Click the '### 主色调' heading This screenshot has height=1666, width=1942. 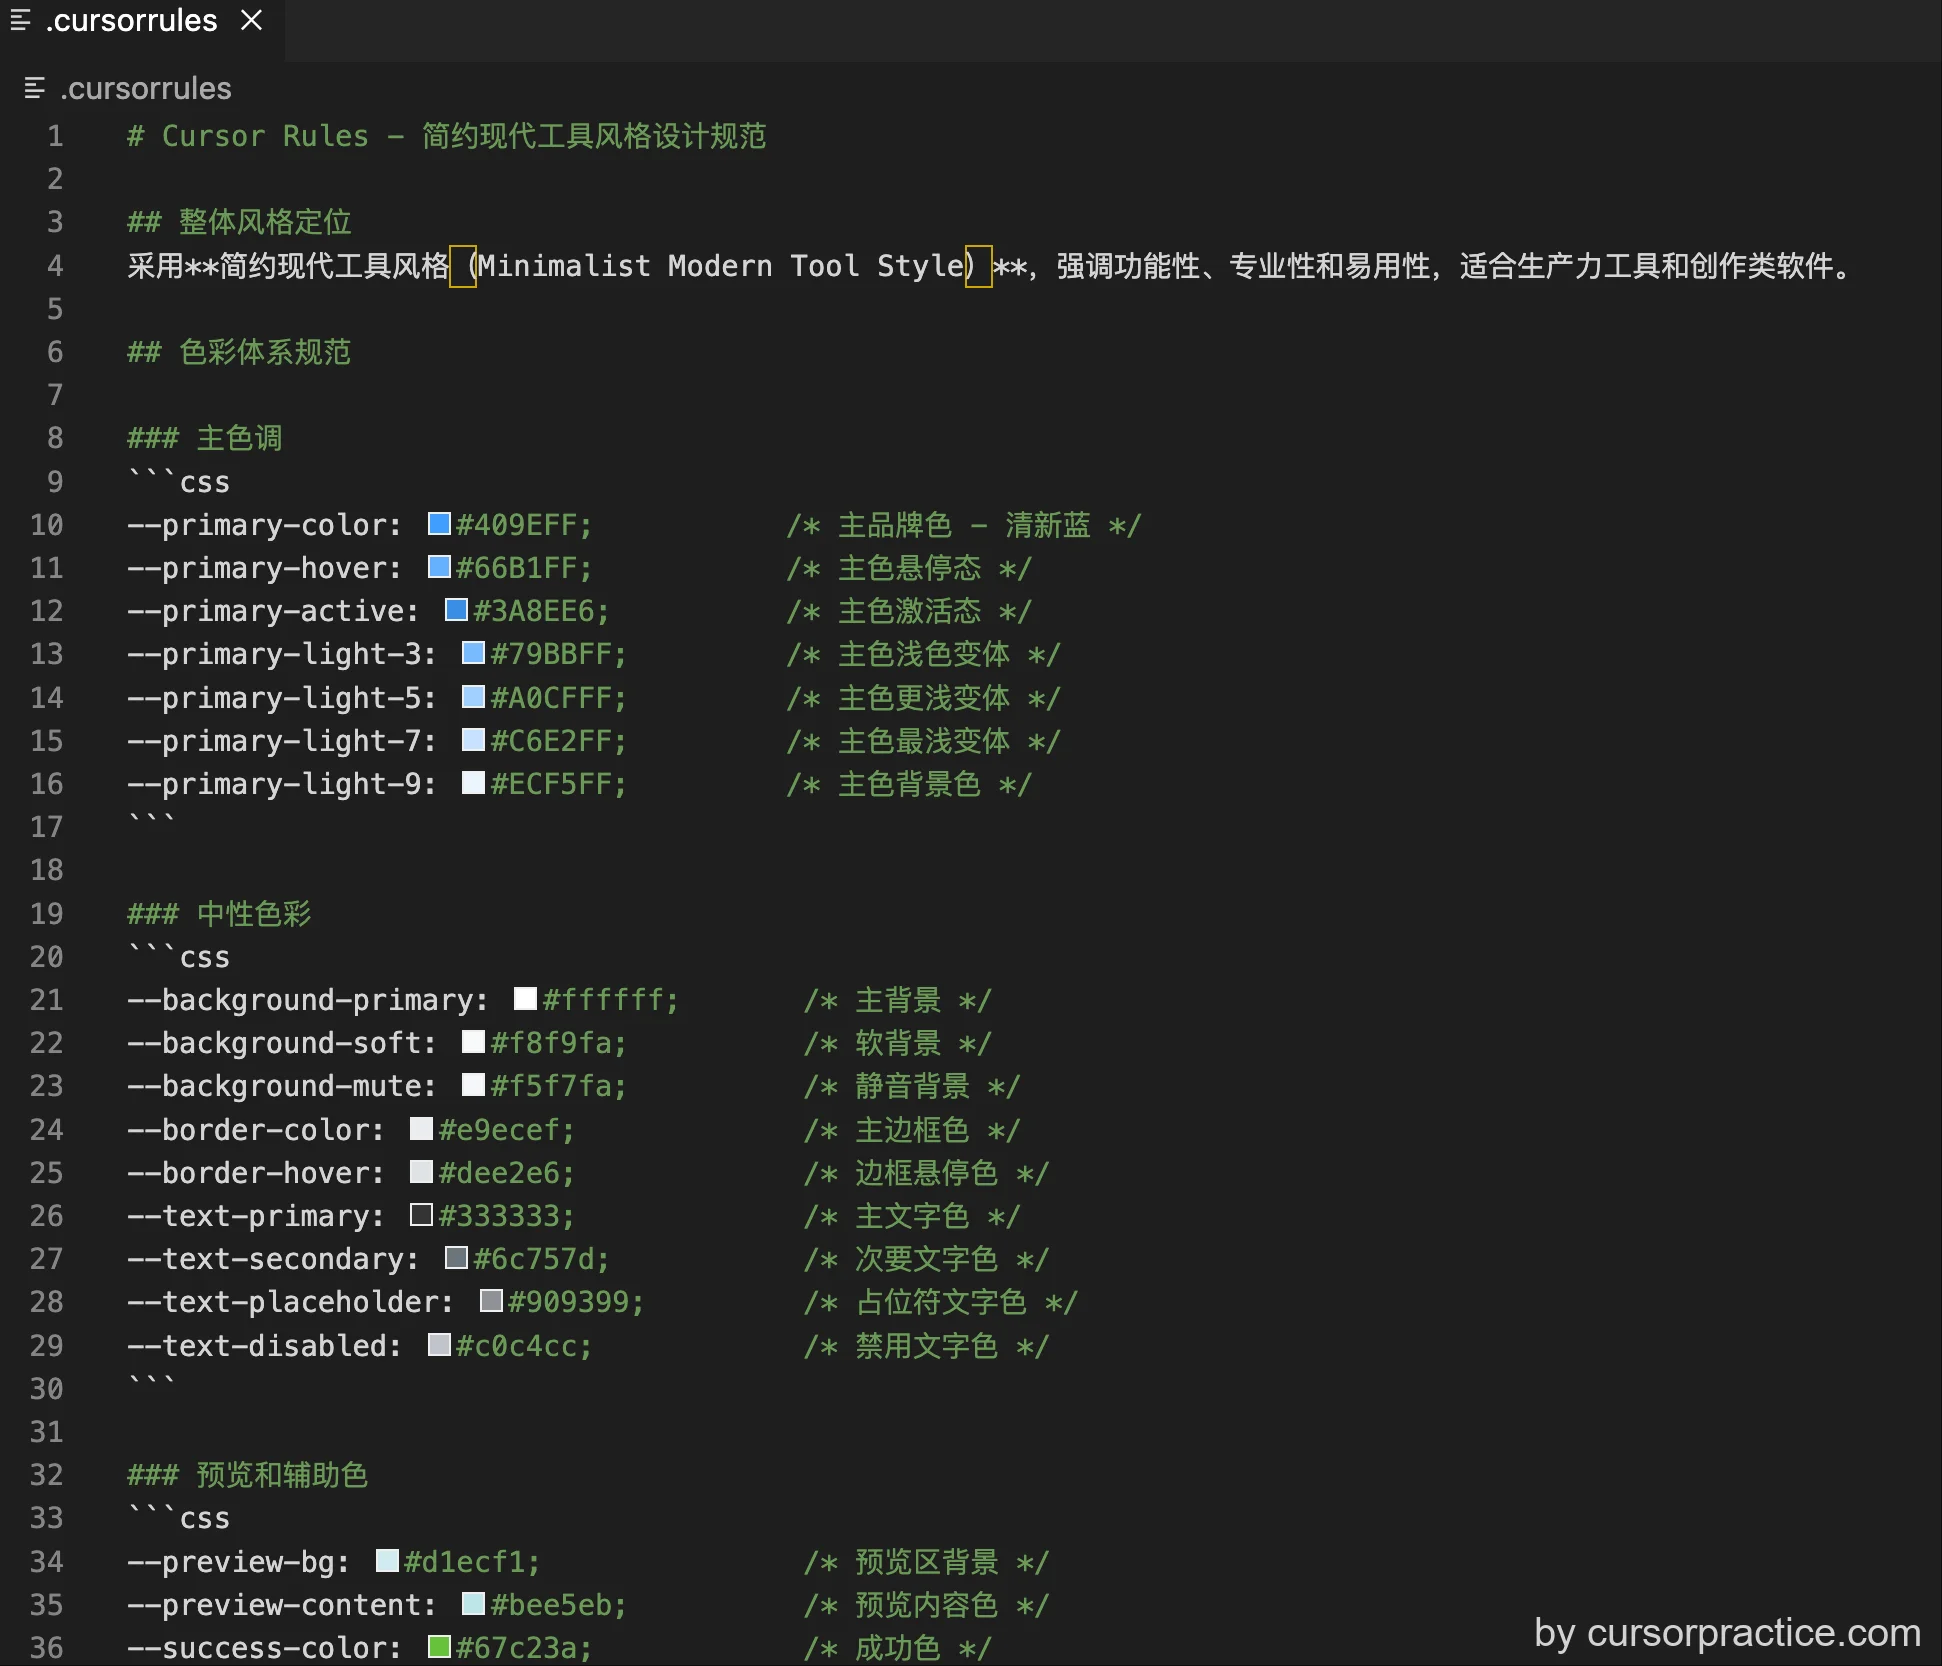tap(204, 438)
